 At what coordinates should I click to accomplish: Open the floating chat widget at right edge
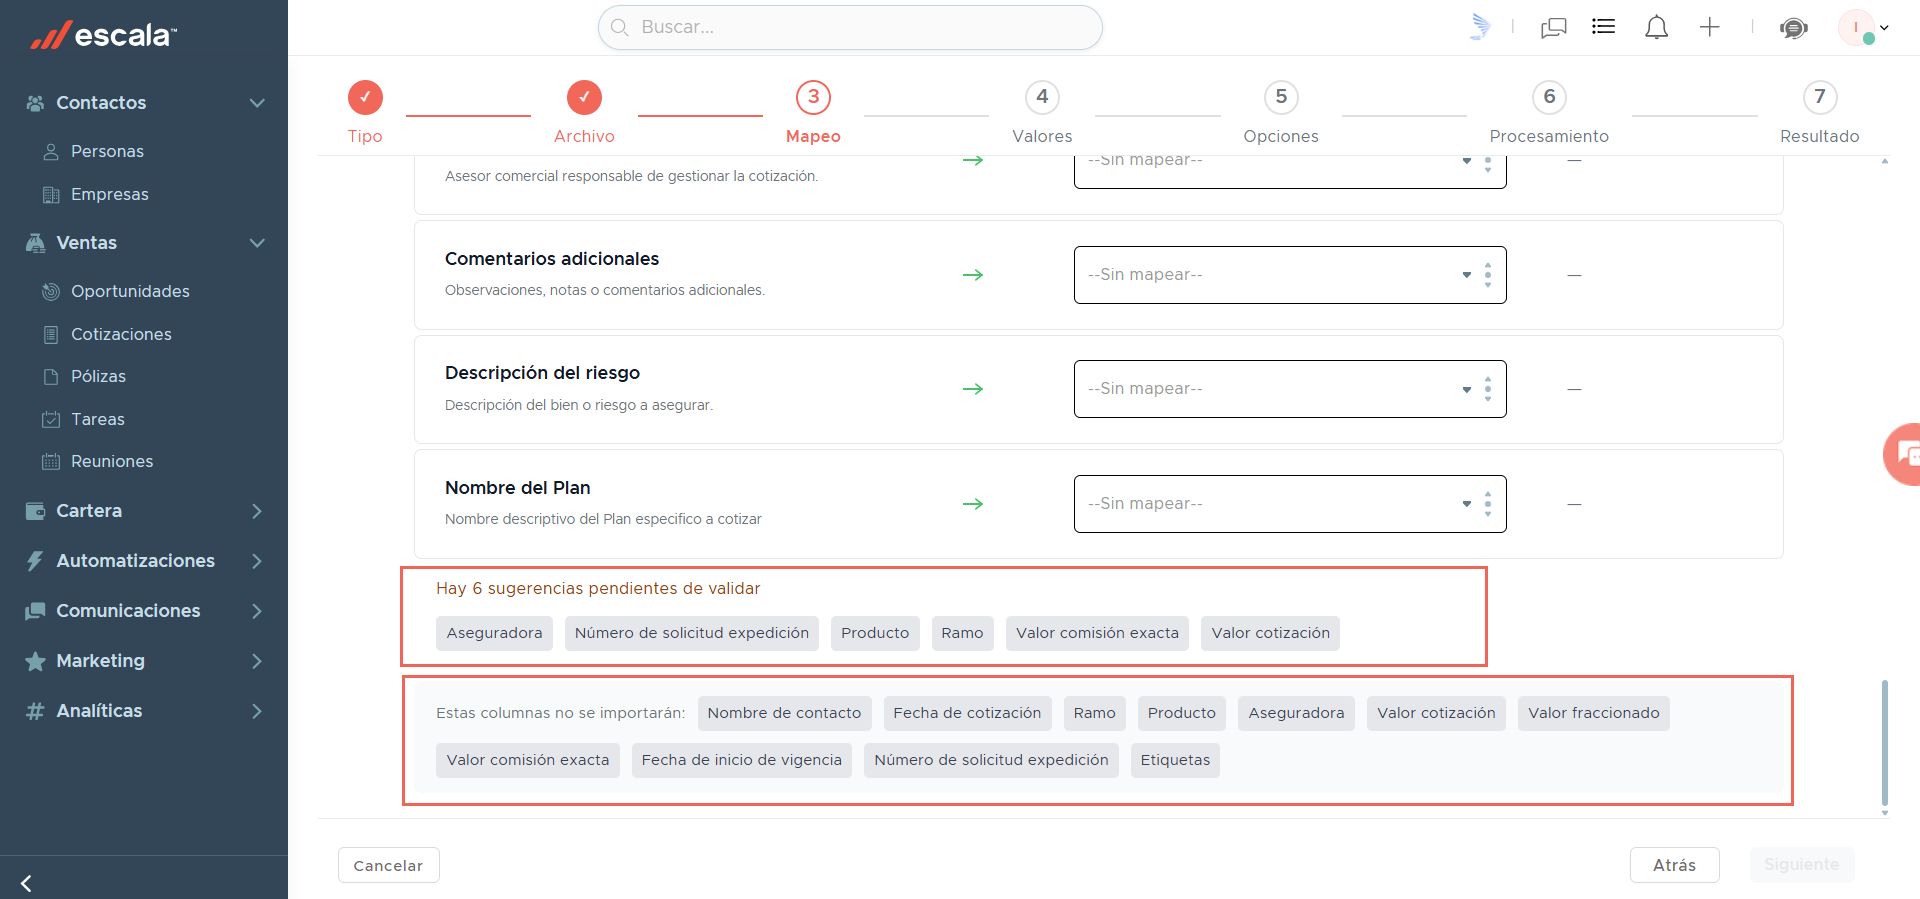pos(1903,454)
